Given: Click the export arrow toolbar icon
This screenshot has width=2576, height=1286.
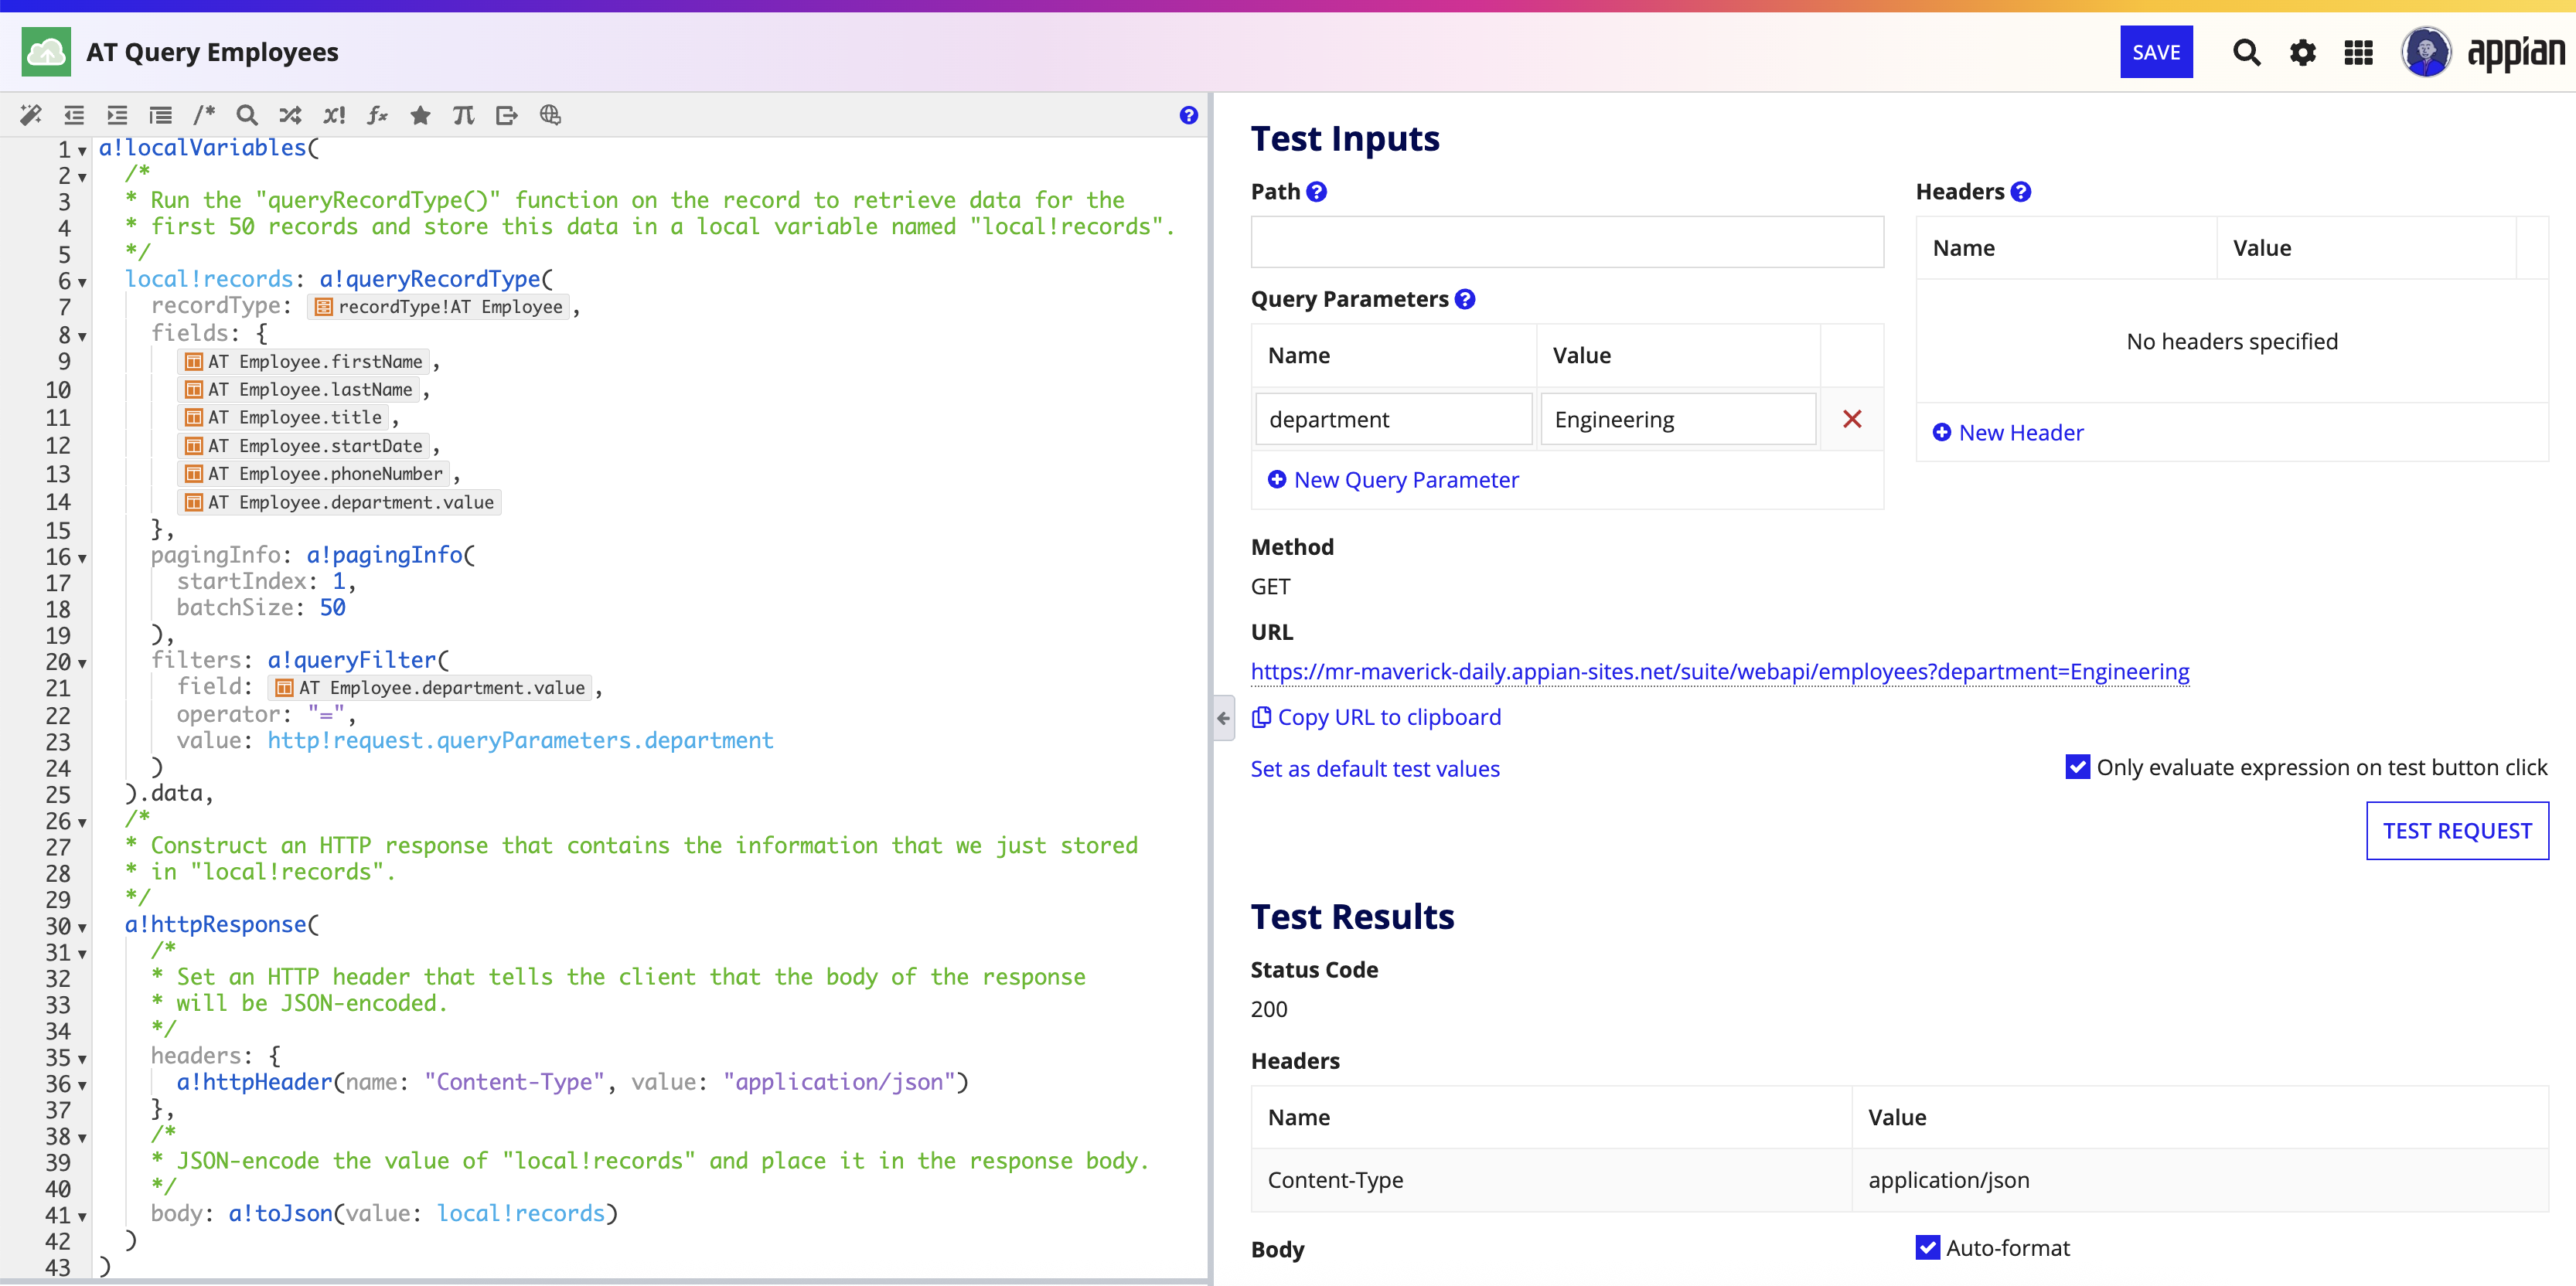Looking at the screenshot, I should click(507, 115).
